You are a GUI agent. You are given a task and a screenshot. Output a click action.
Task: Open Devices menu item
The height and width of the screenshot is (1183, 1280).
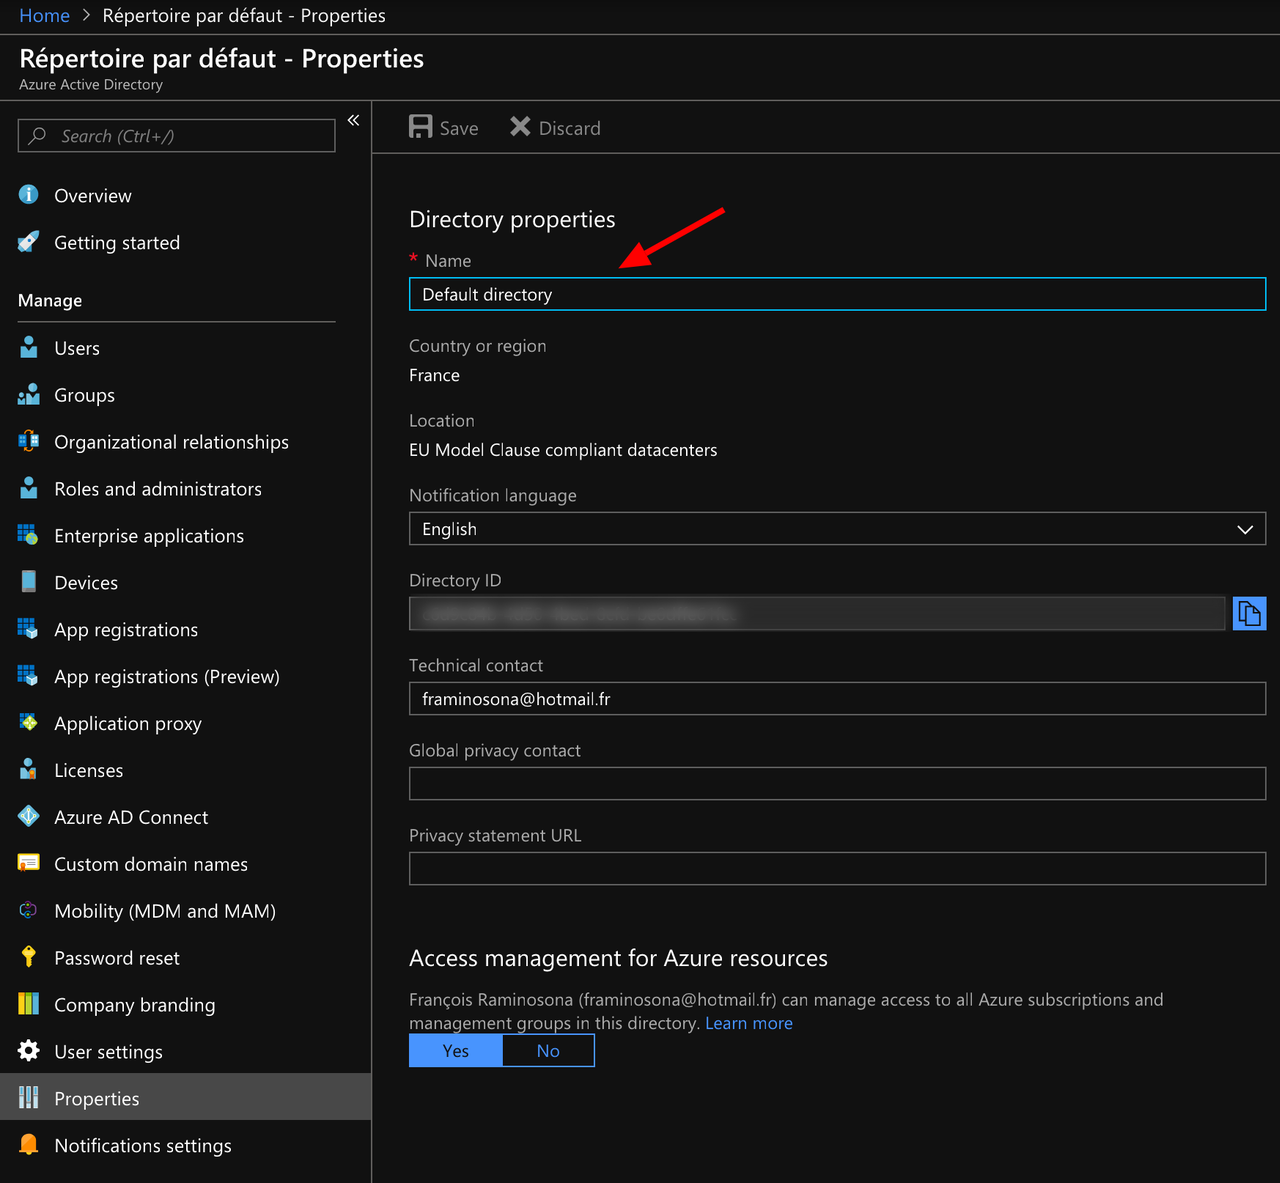point(86,583)
